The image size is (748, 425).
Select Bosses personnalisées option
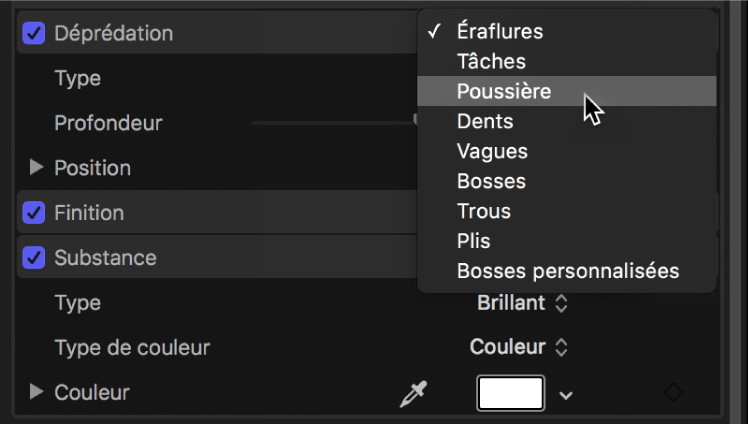[567, 271]
